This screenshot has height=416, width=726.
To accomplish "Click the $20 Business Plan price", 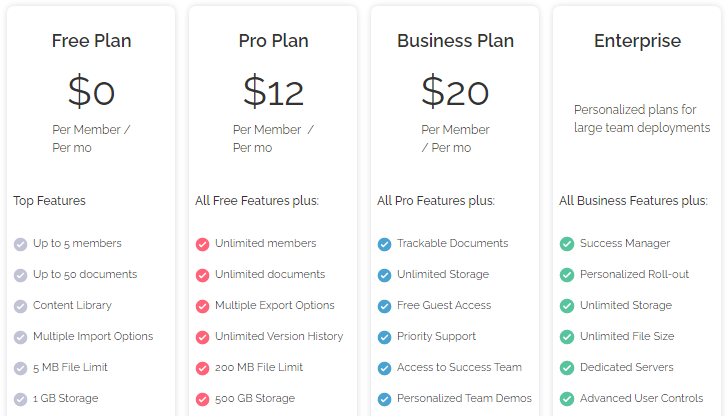I will 455,91.
